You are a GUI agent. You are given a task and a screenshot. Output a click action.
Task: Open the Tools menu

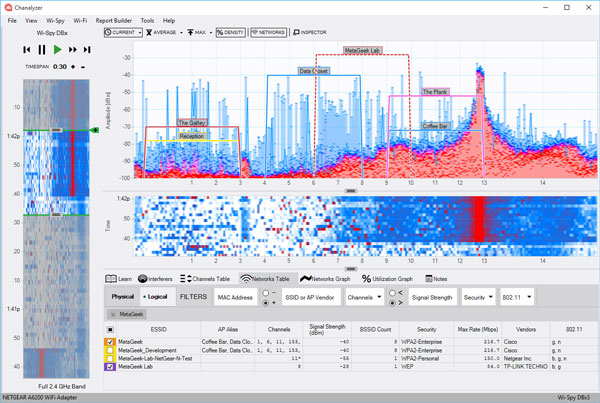147,21
